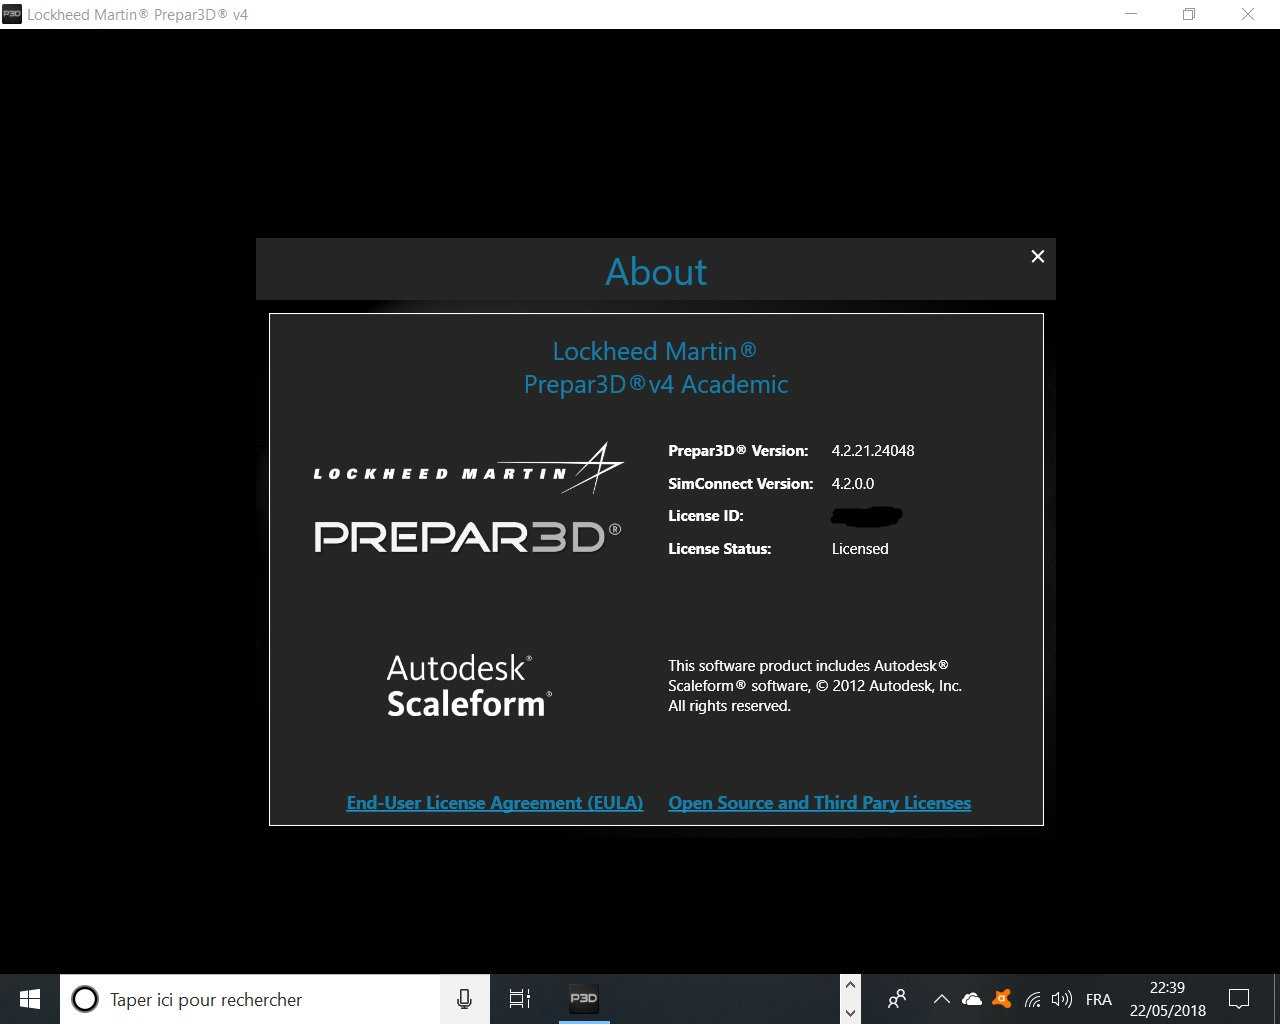Click the "Prepar3D® Version:" label
The width and height of the screenshot is (1280, 1024).
[738, 451]
